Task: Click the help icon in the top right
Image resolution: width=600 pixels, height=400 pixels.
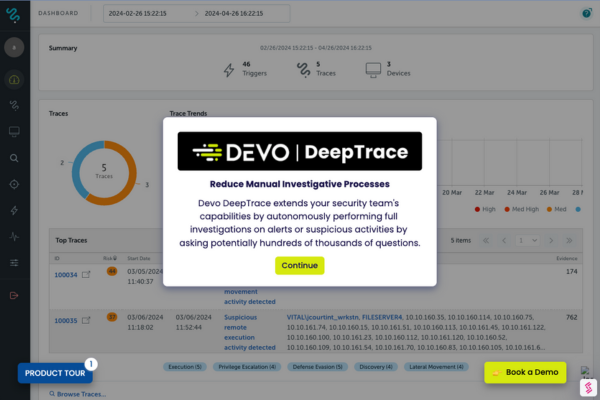Action: (x=586, y=14)
